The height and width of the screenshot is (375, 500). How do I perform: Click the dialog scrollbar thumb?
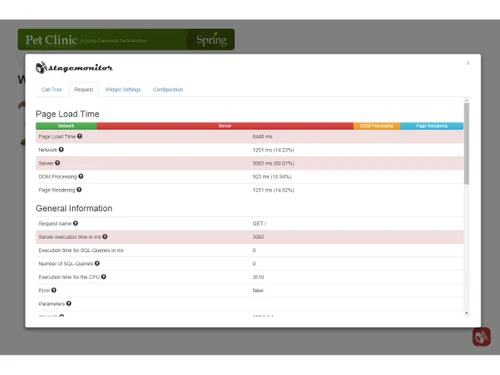tap(467, 143)
